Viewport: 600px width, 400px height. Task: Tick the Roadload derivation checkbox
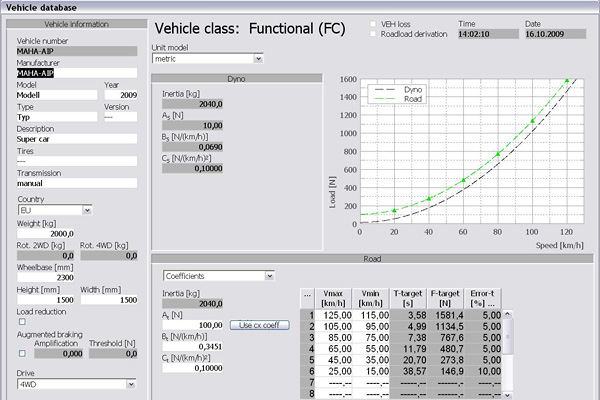click(373, 33)
